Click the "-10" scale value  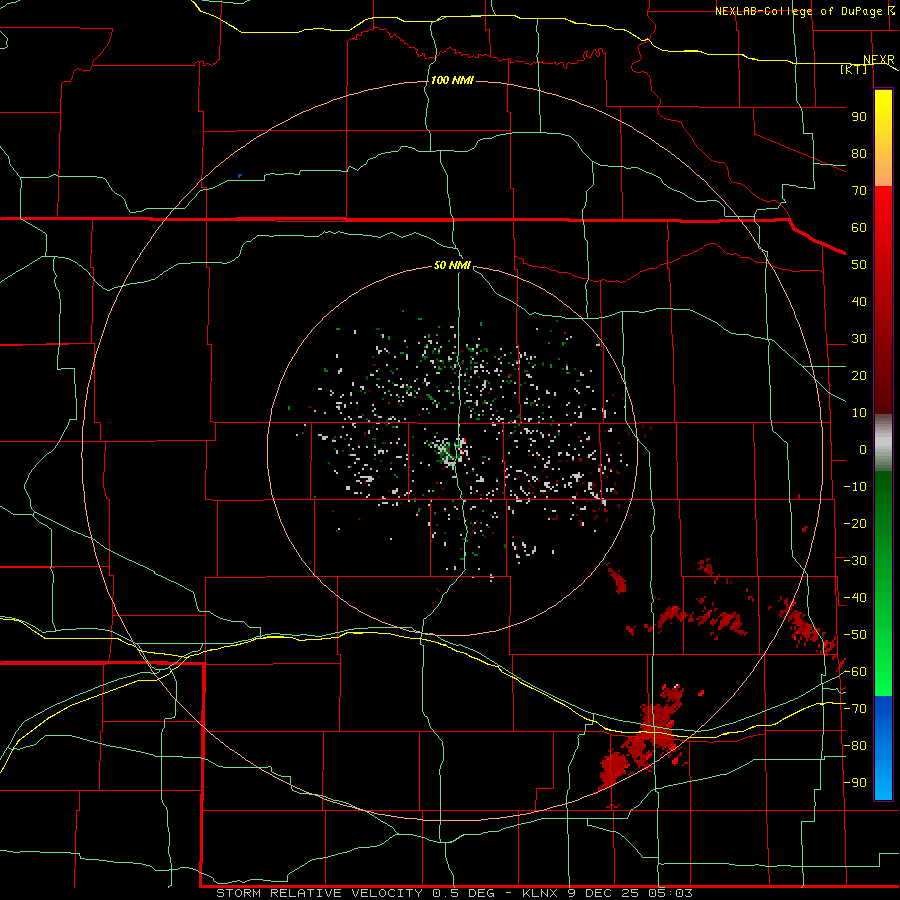(x=855, y=487)
